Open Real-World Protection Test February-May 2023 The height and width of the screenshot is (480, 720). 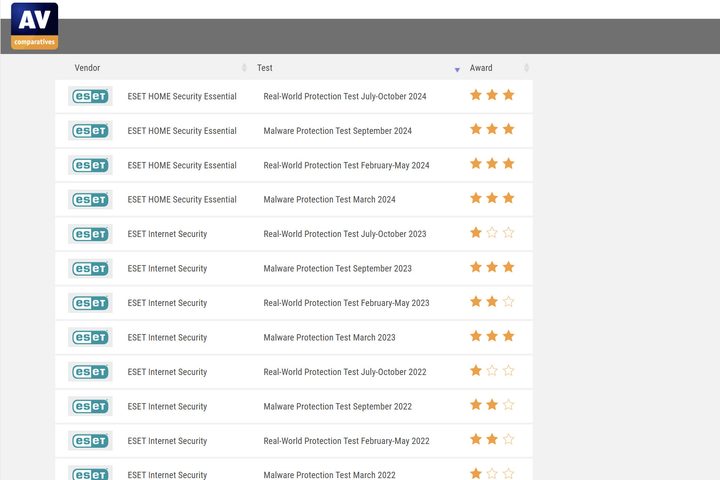pos(346,303)
